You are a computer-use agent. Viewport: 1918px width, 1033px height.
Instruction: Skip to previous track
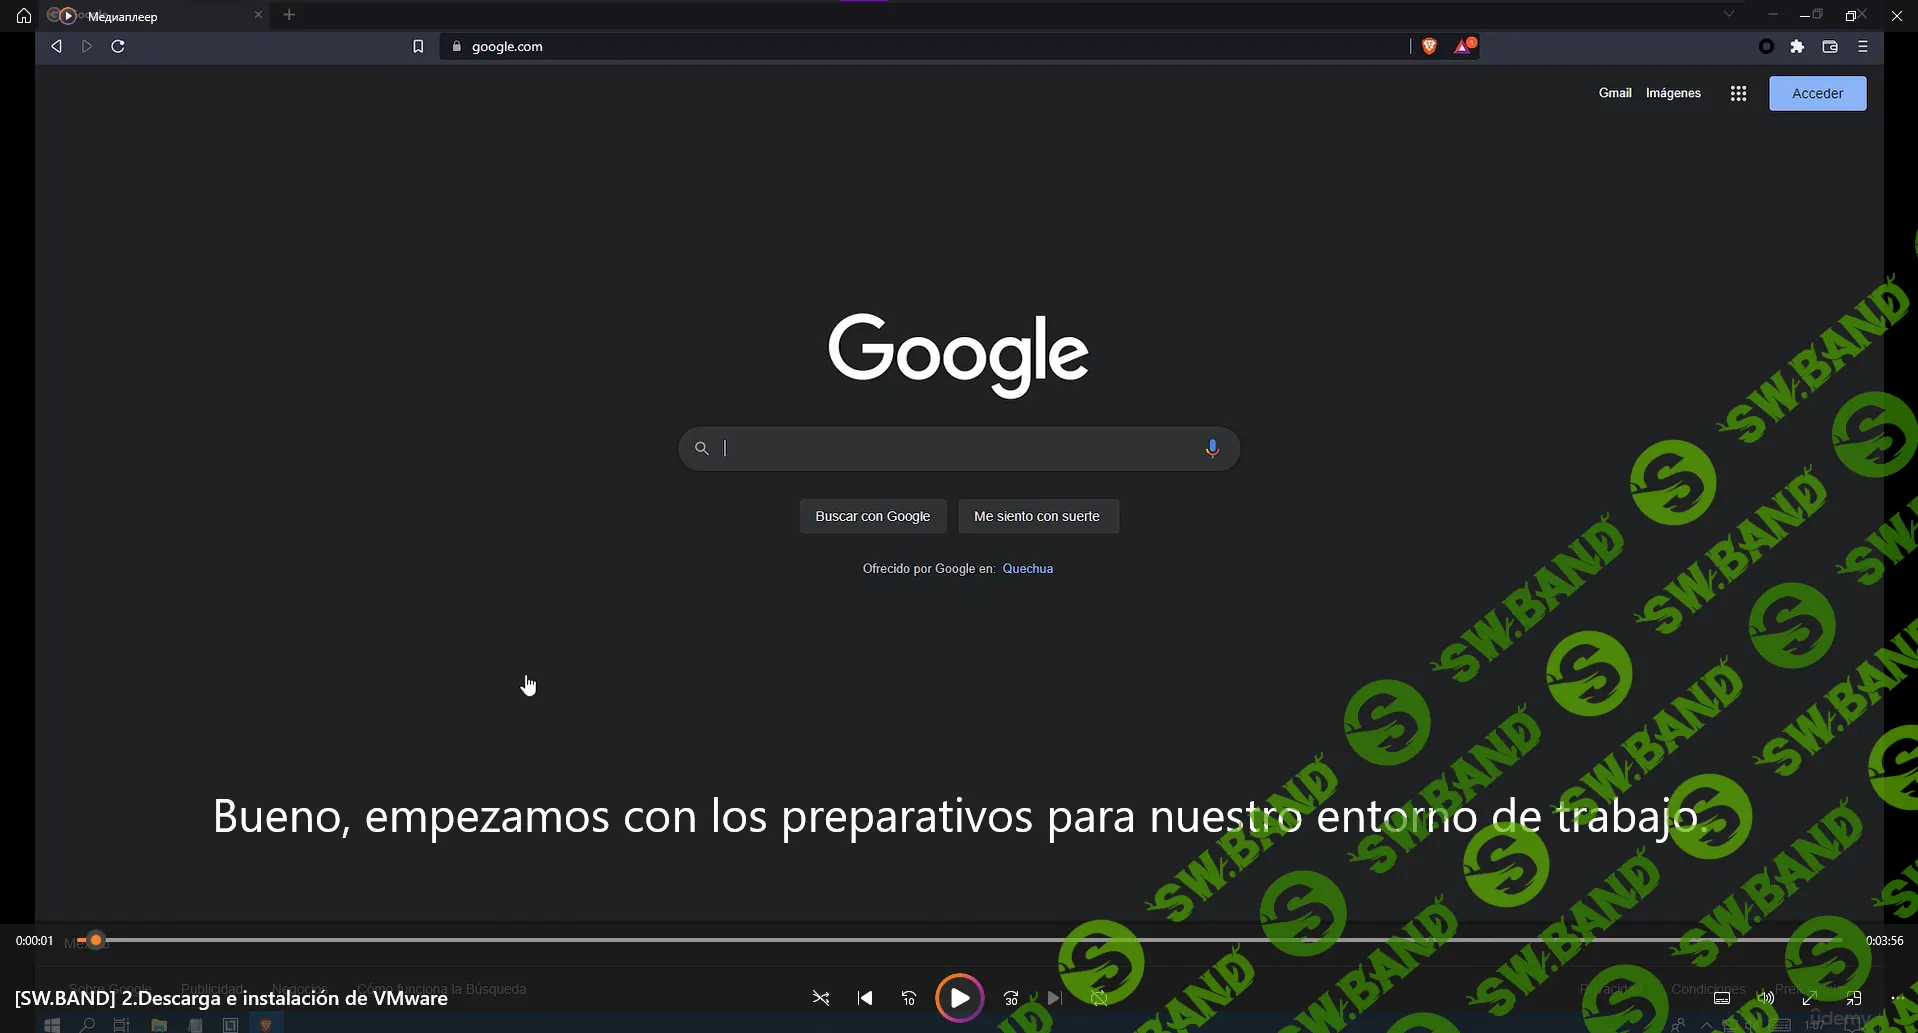[865, 998]
